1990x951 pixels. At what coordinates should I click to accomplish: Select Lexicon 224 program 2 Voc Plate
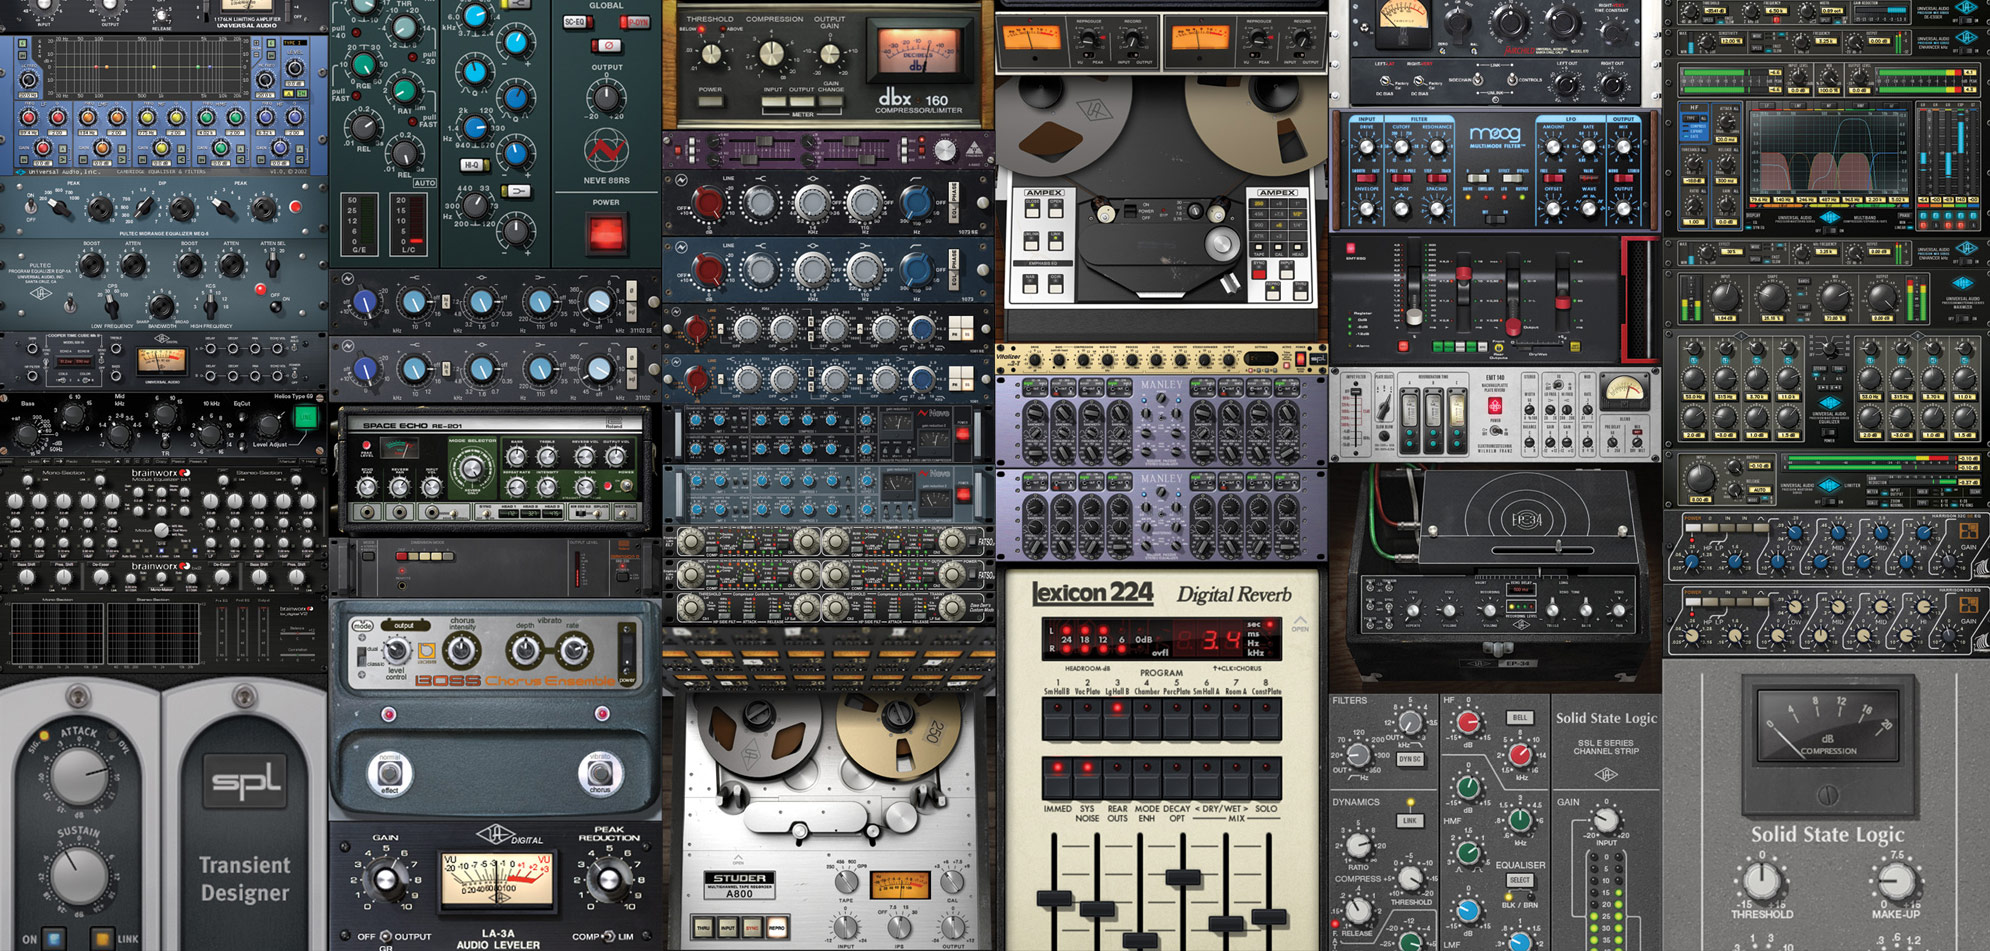click(1088, 719)
